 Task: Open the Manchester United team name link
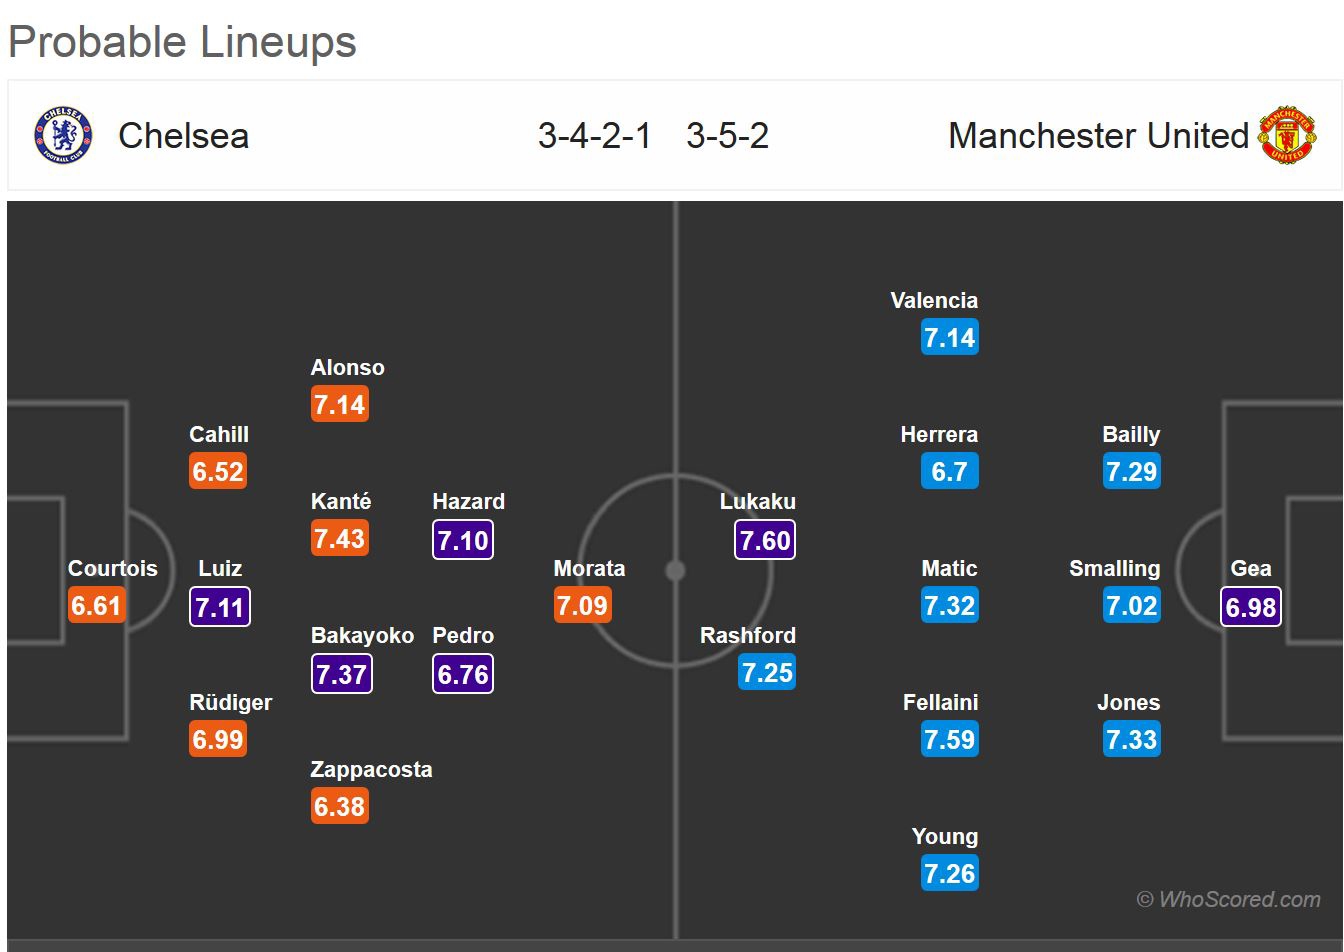tap(1098, 136)
